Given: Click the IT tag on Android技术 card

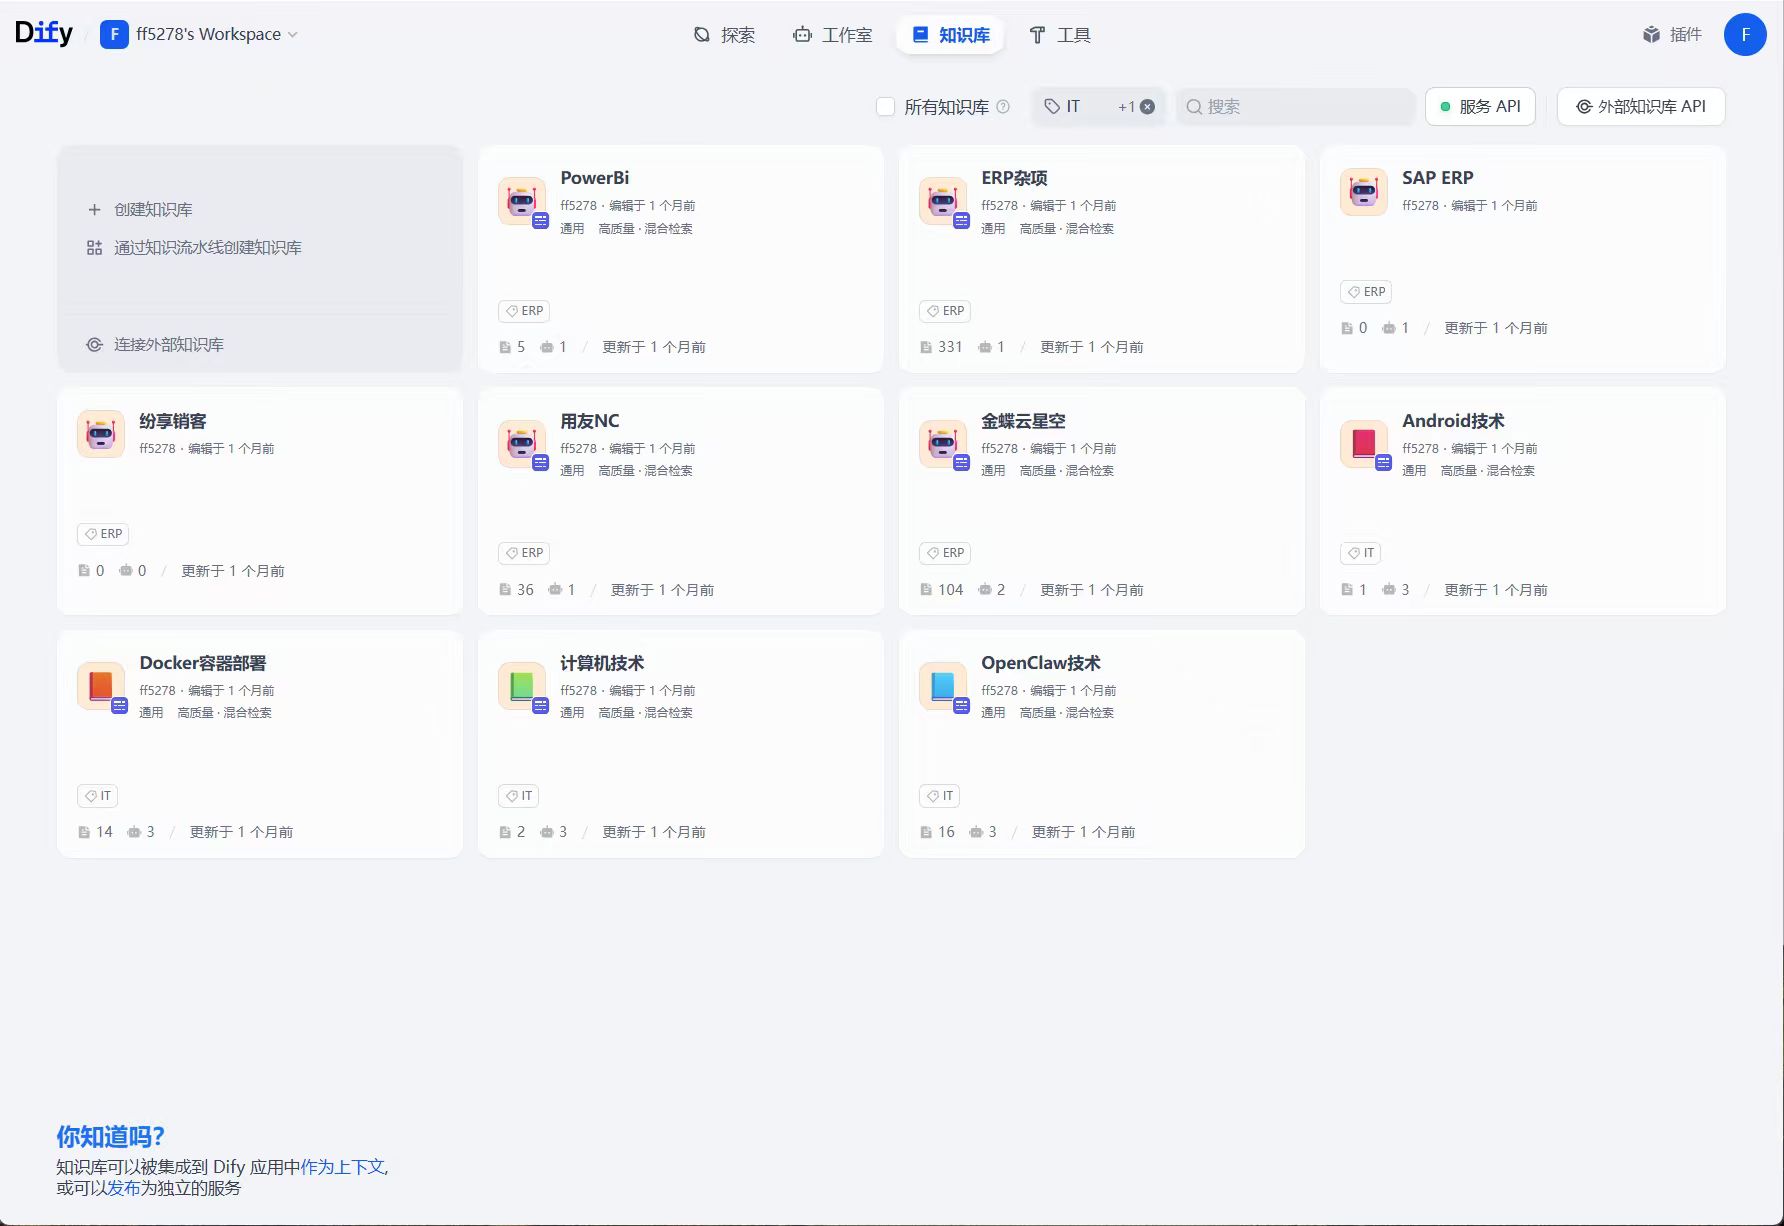Looking at the screenshot, I should 1361,553.
